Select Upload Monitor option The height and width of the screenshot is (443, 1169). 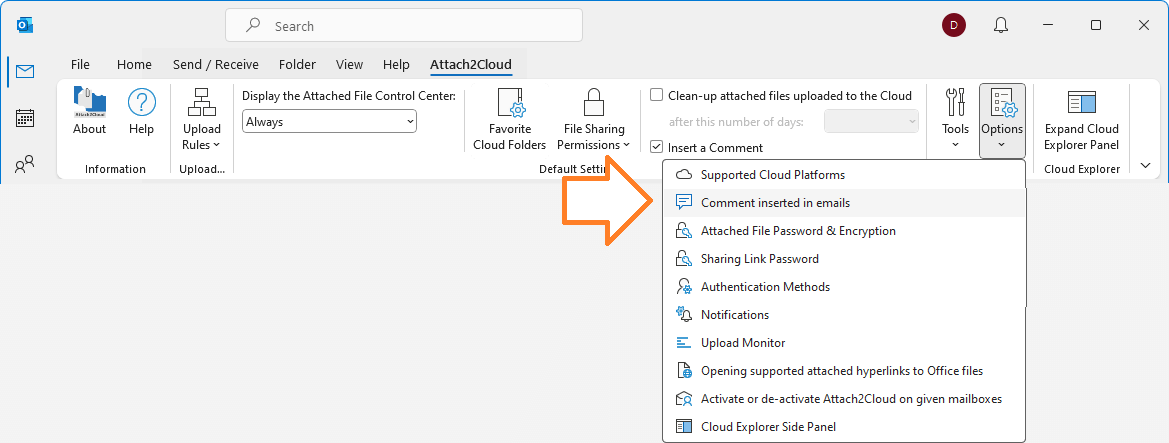(x=844, y=343)
